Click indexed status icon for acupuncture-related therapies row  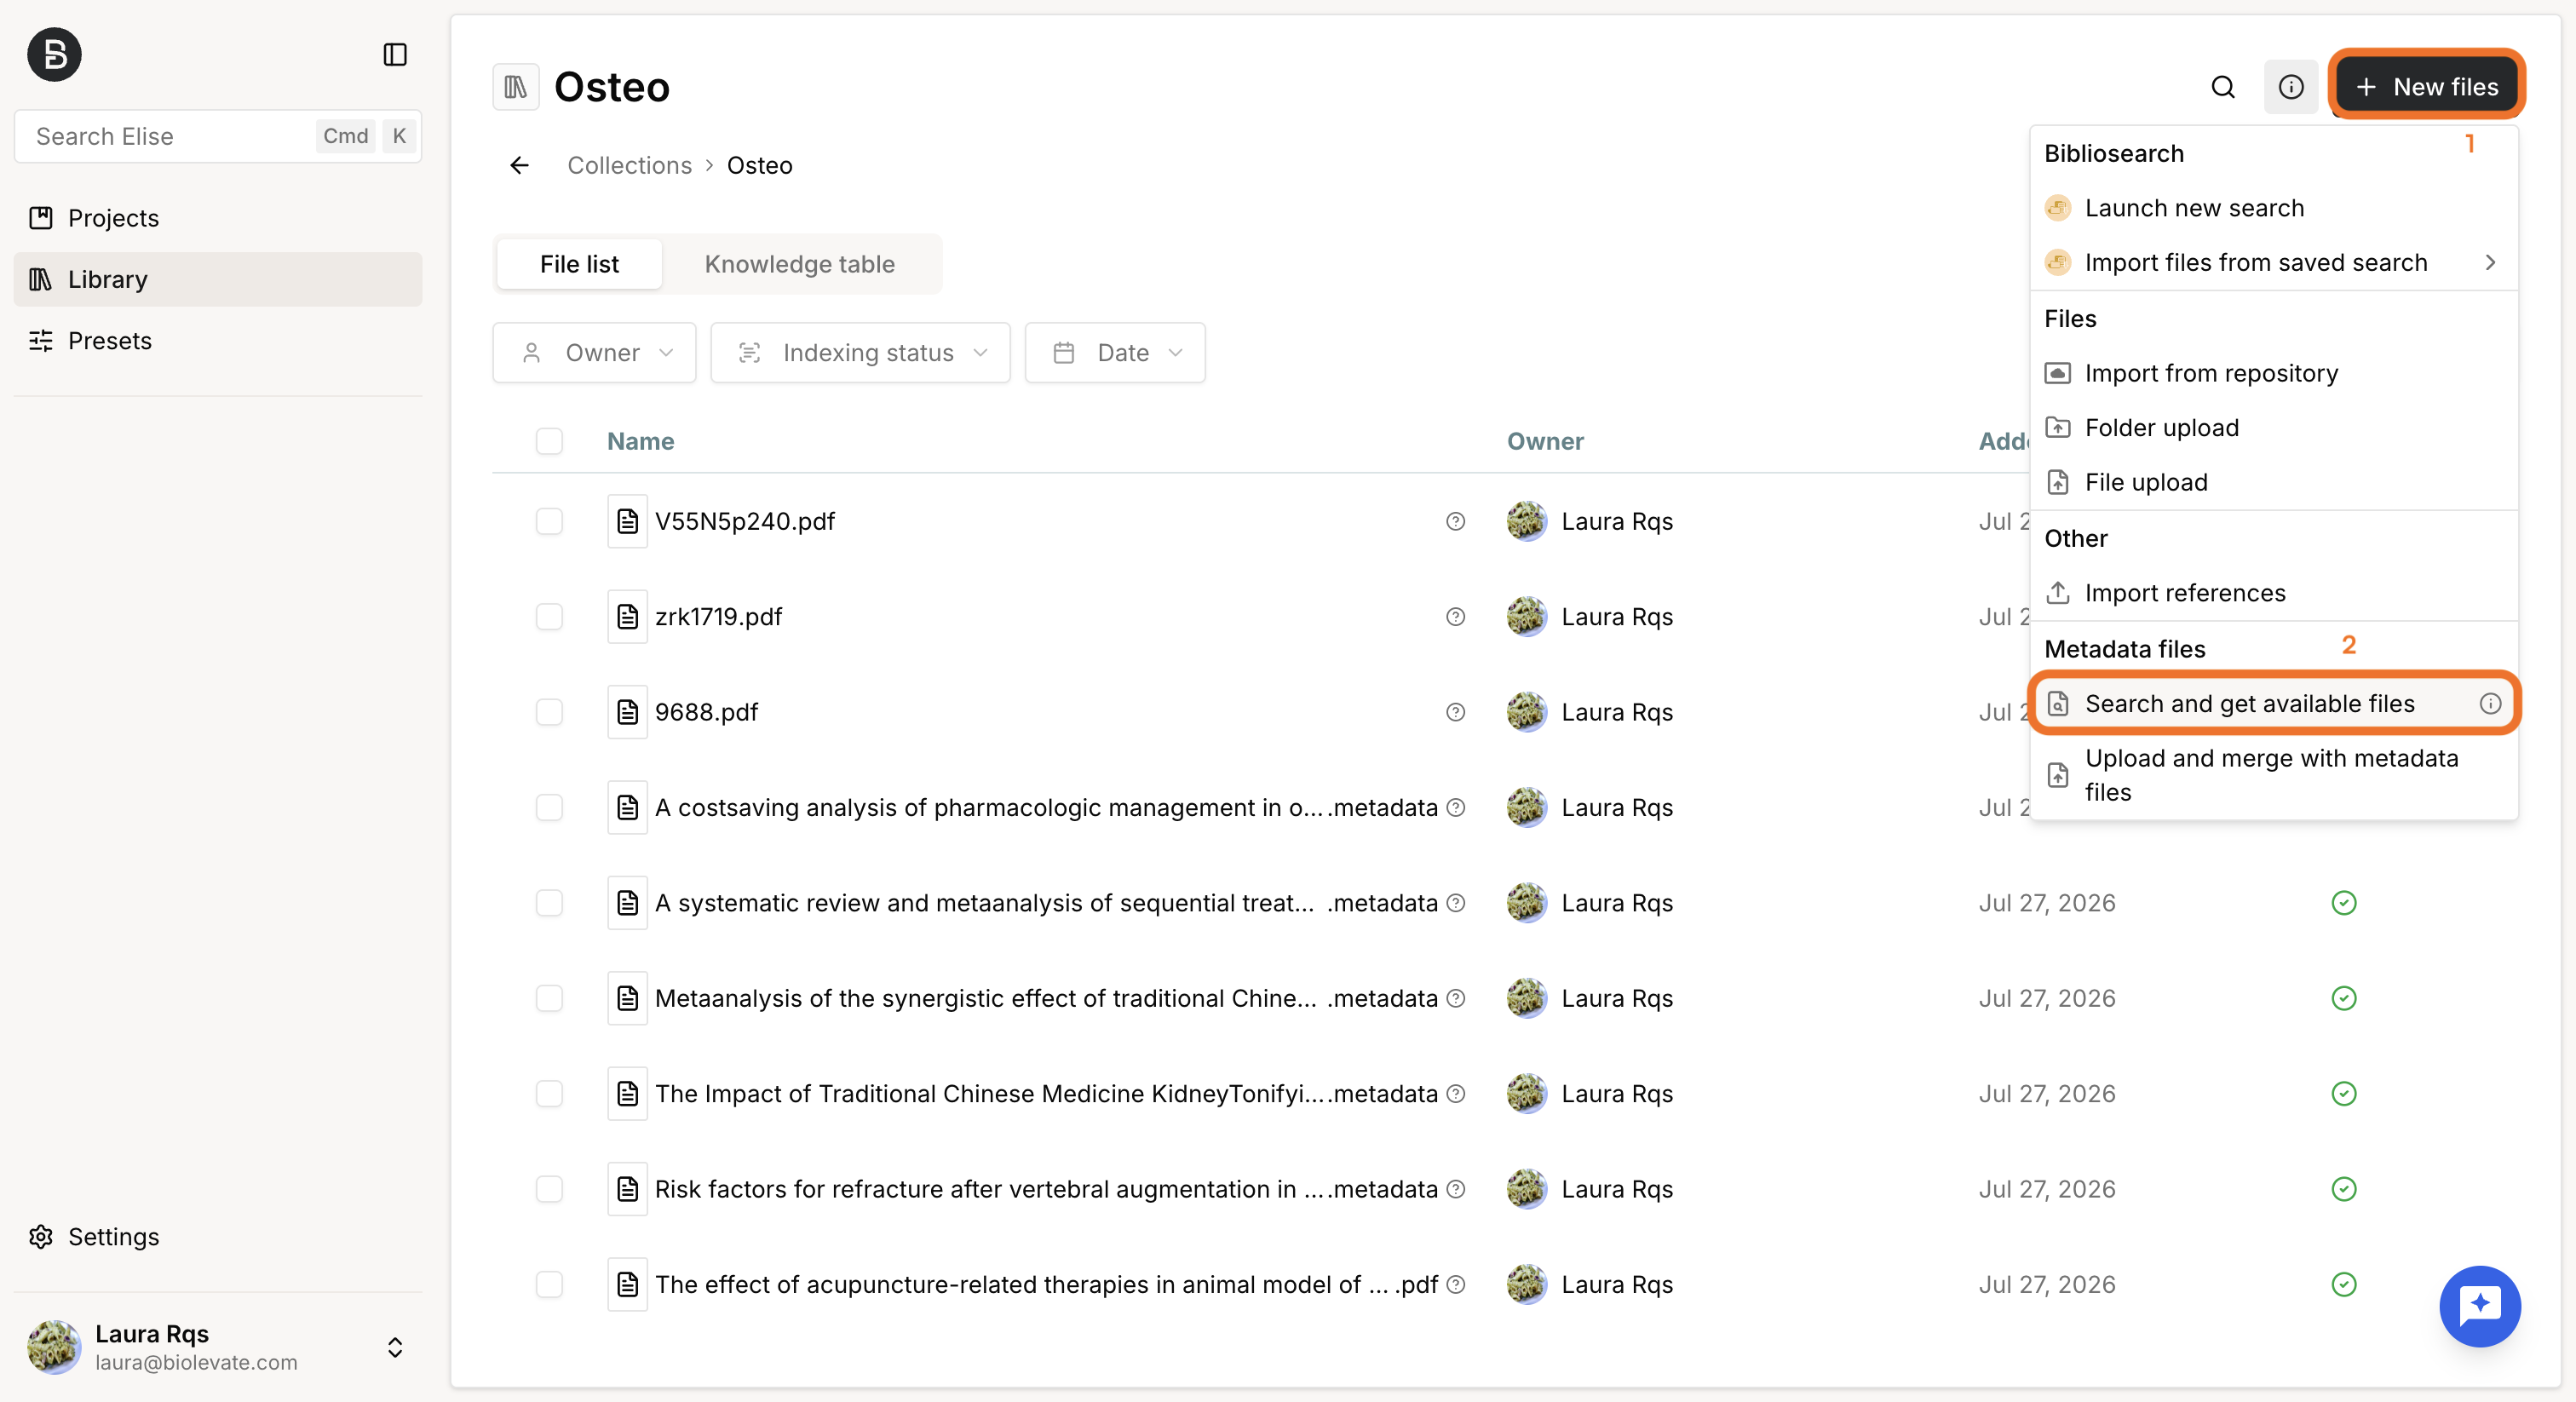coord(2343,1284)
